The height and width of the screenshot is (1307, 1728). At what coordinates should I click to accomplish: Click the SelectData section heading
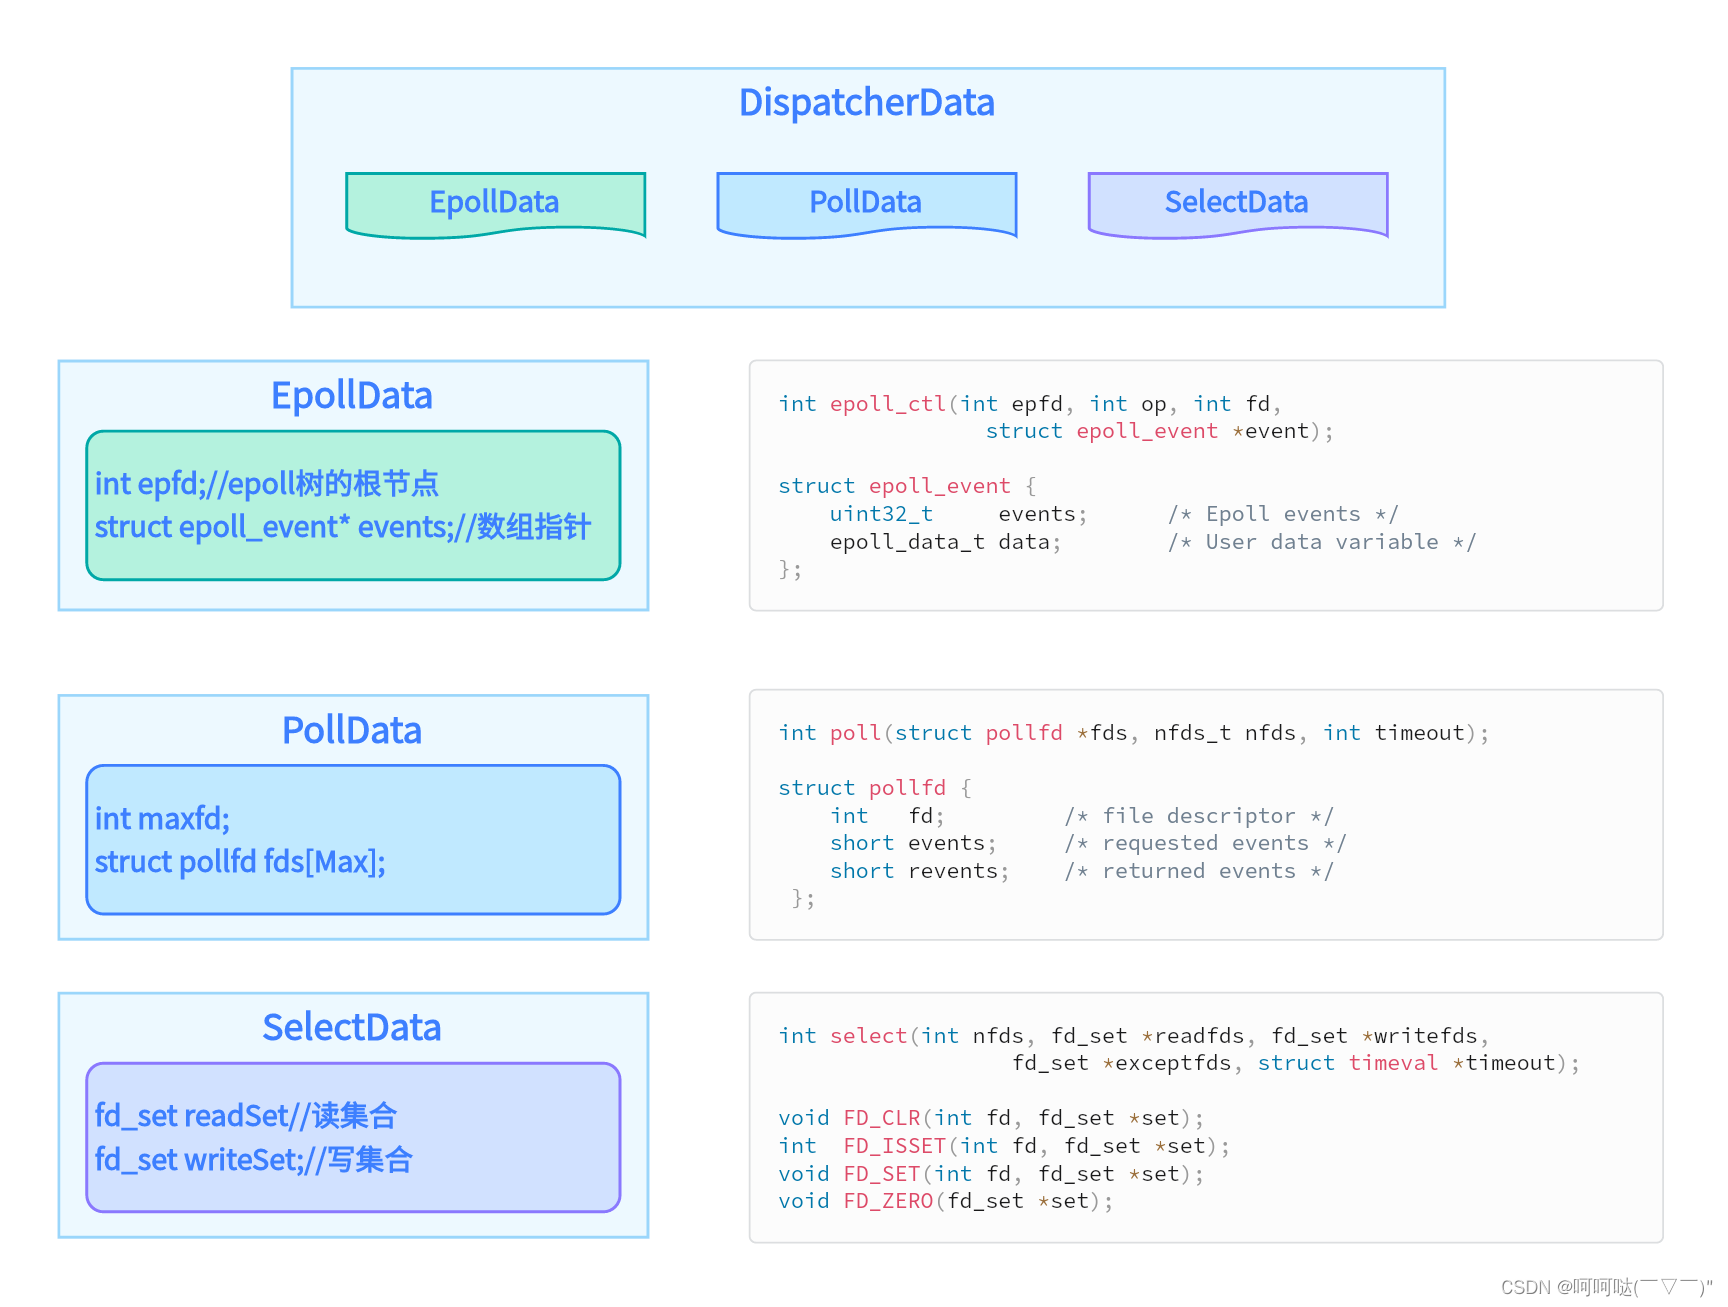click(351, 1027)
